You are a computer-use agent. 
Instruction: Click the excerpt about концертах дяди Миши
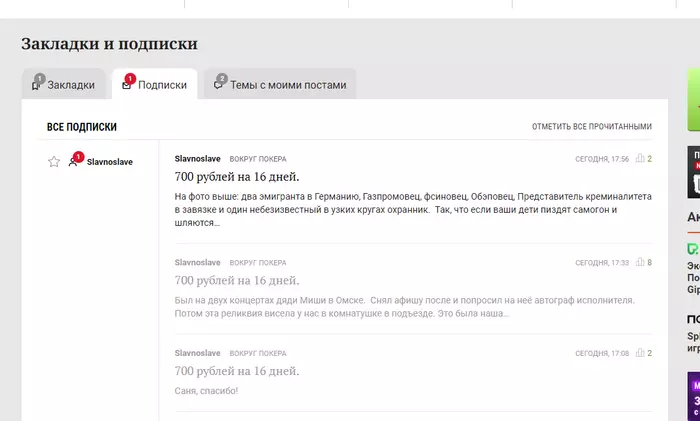tap(404, 307)
